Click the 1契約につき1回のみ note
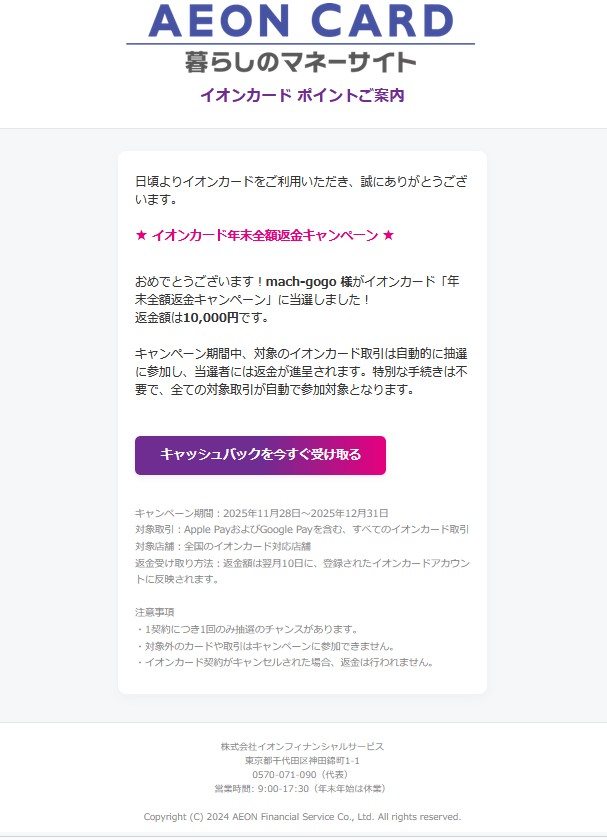 [x=247, y=629]
